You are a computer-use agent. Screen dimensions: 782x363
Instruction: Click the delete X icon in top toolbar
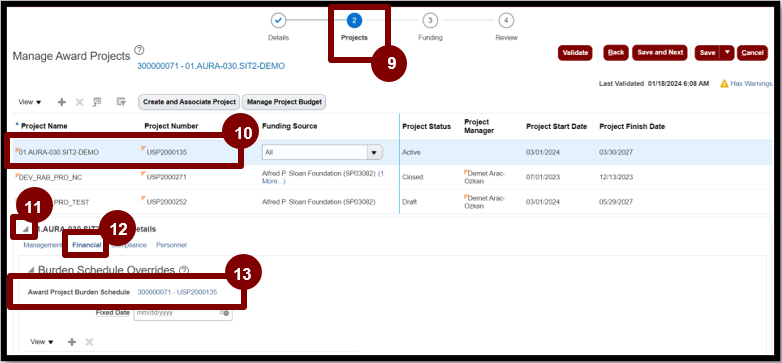[79, 102]
